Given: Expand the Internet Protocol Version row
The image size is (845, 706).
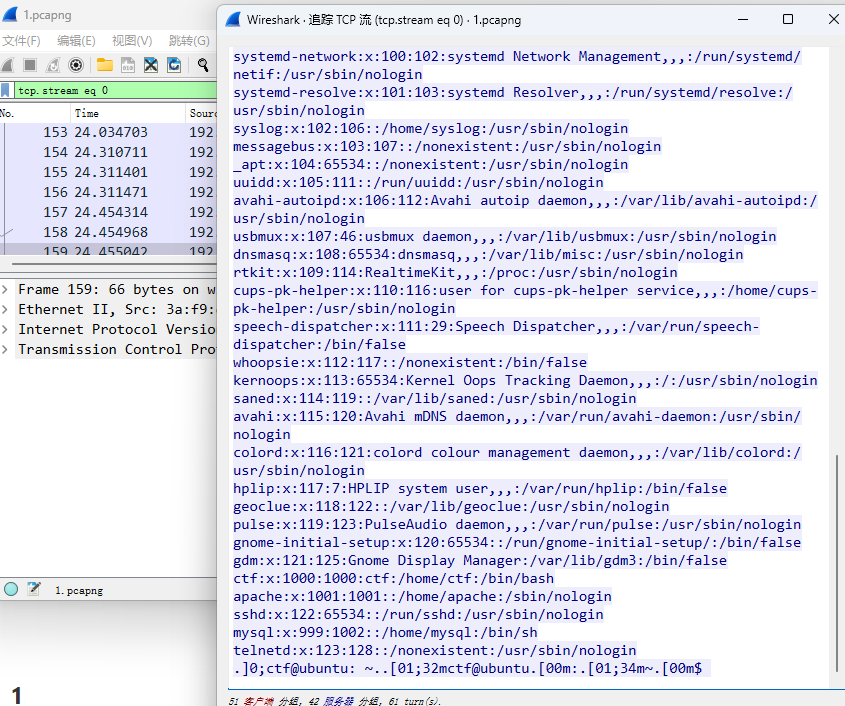Looking at the screenshot, I should click(x=7, y=330).
